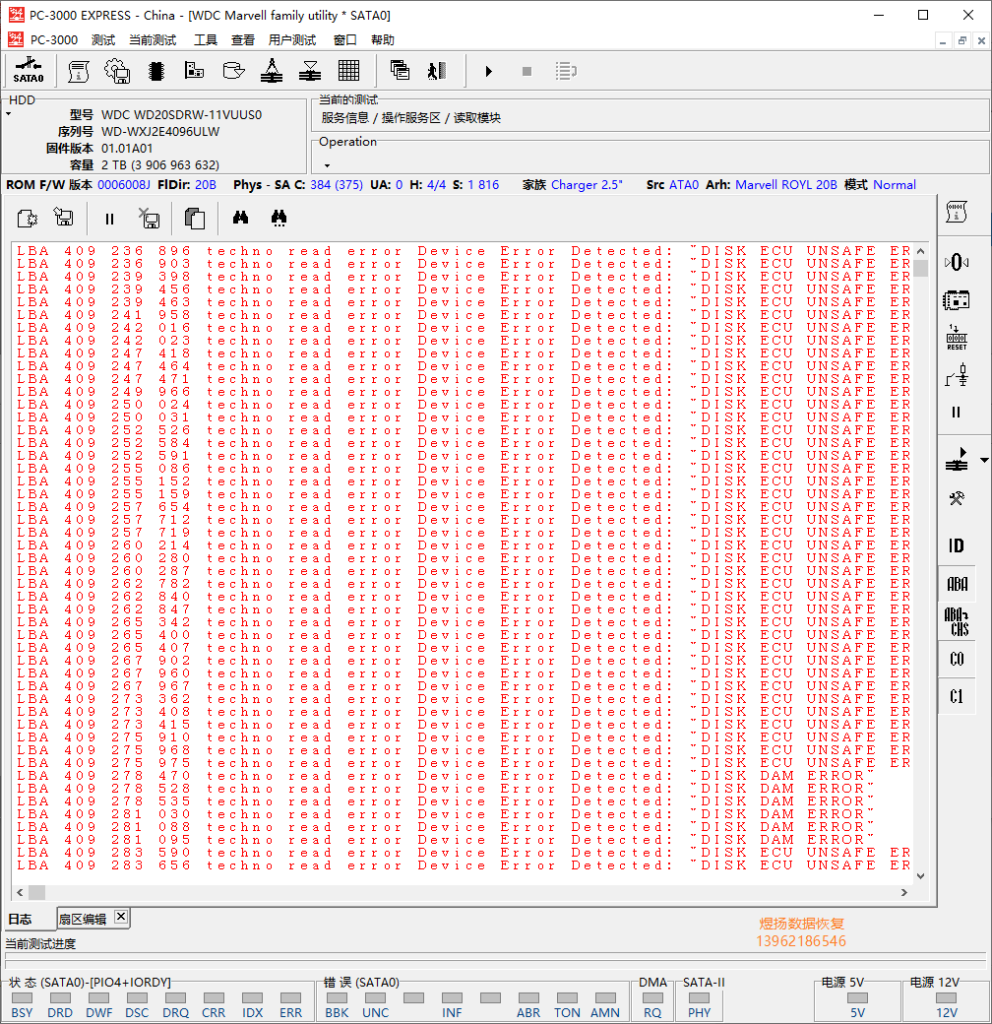Expand the dropdown arrow beside the platters sidebar icon
Viewport: 992px width, 1024px height.
[984, 460]
